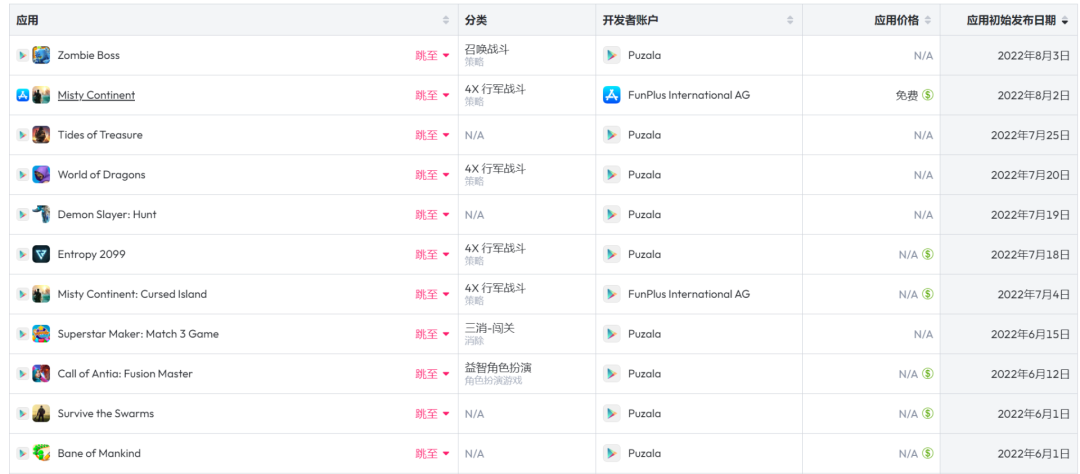This screenshot has width=1080, height=474.
Task: Click the Call of Antia app icon
Action: click(x=41, y=373)
